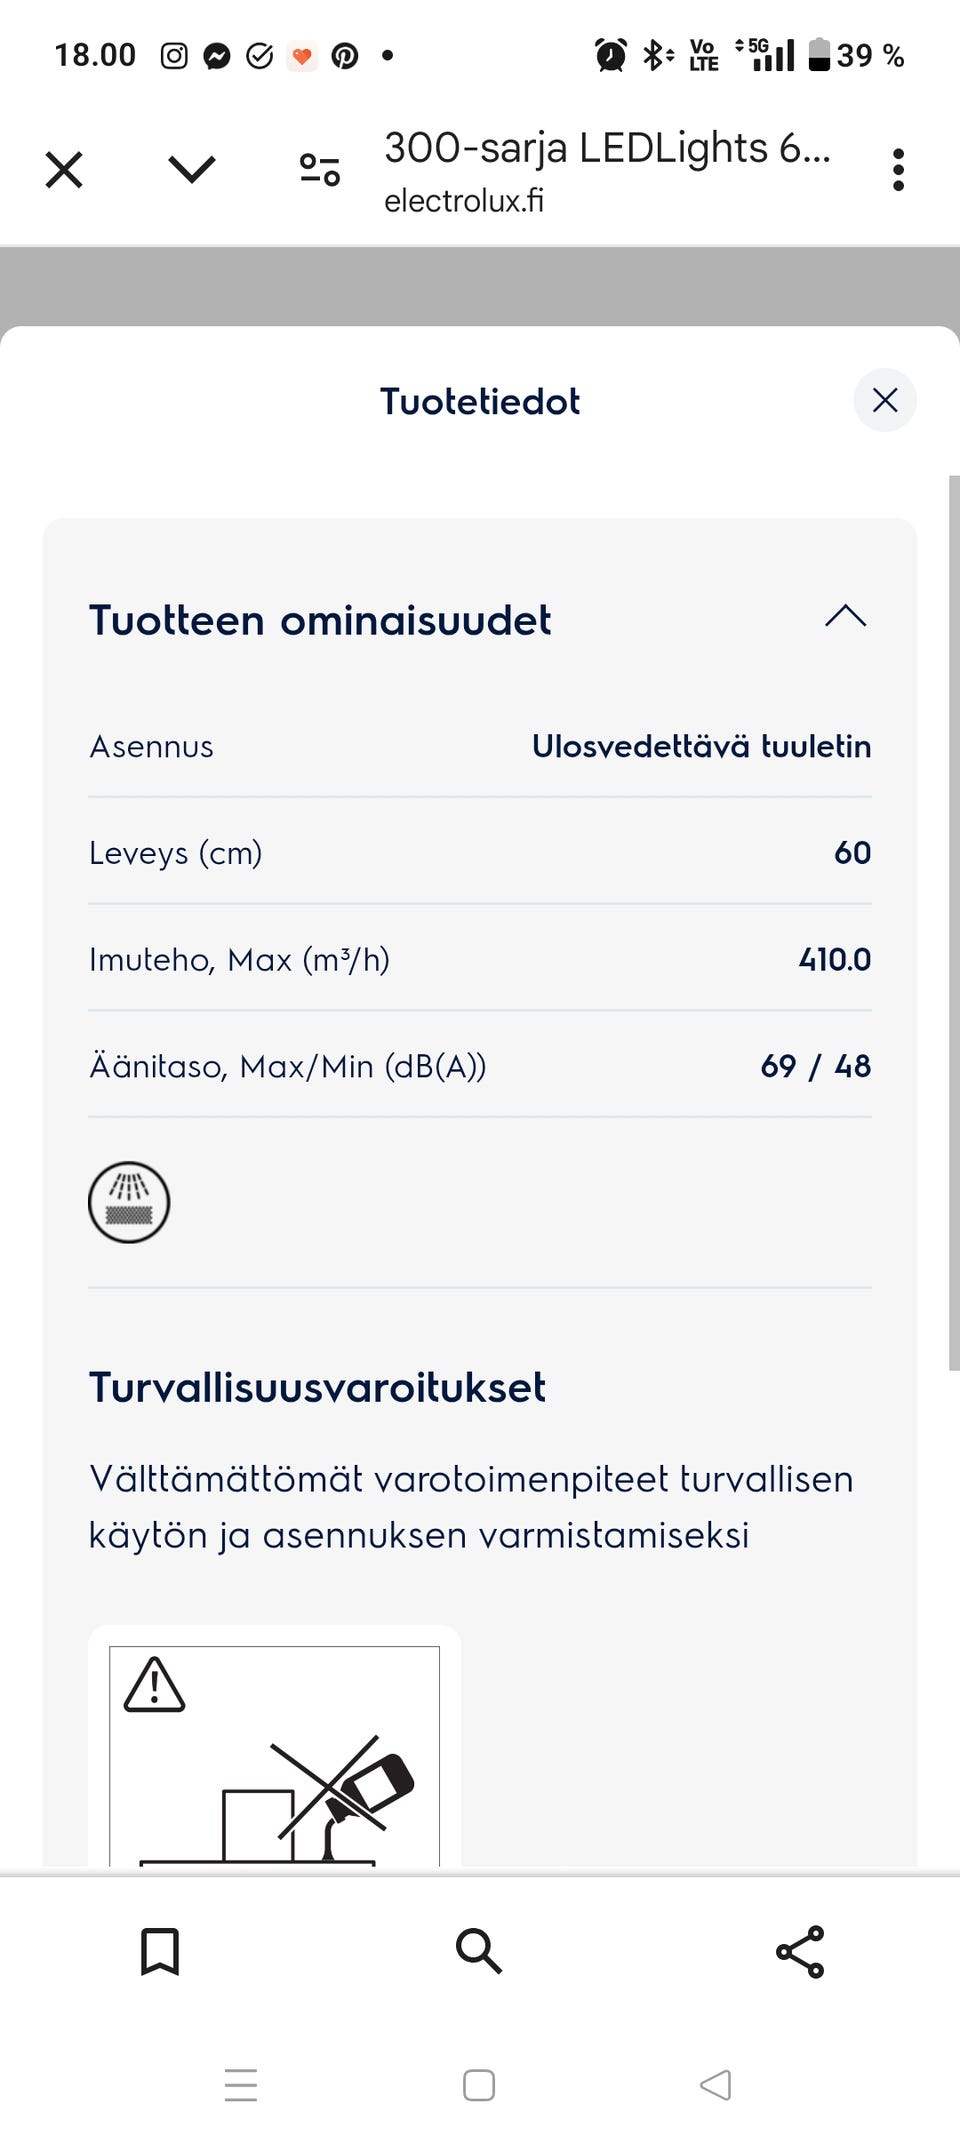Tap the search magnifier icon

pyautogui.click(x=479, y=1951)
